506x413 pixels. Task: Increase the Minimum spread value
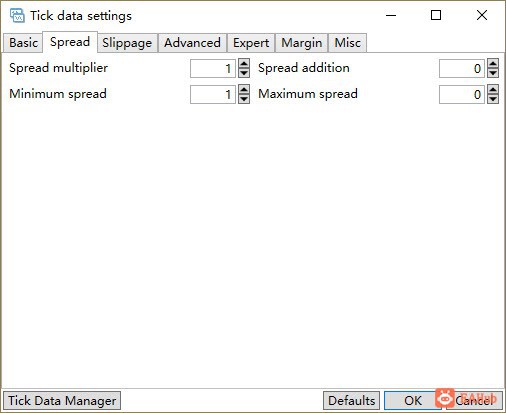click(244, 89)
